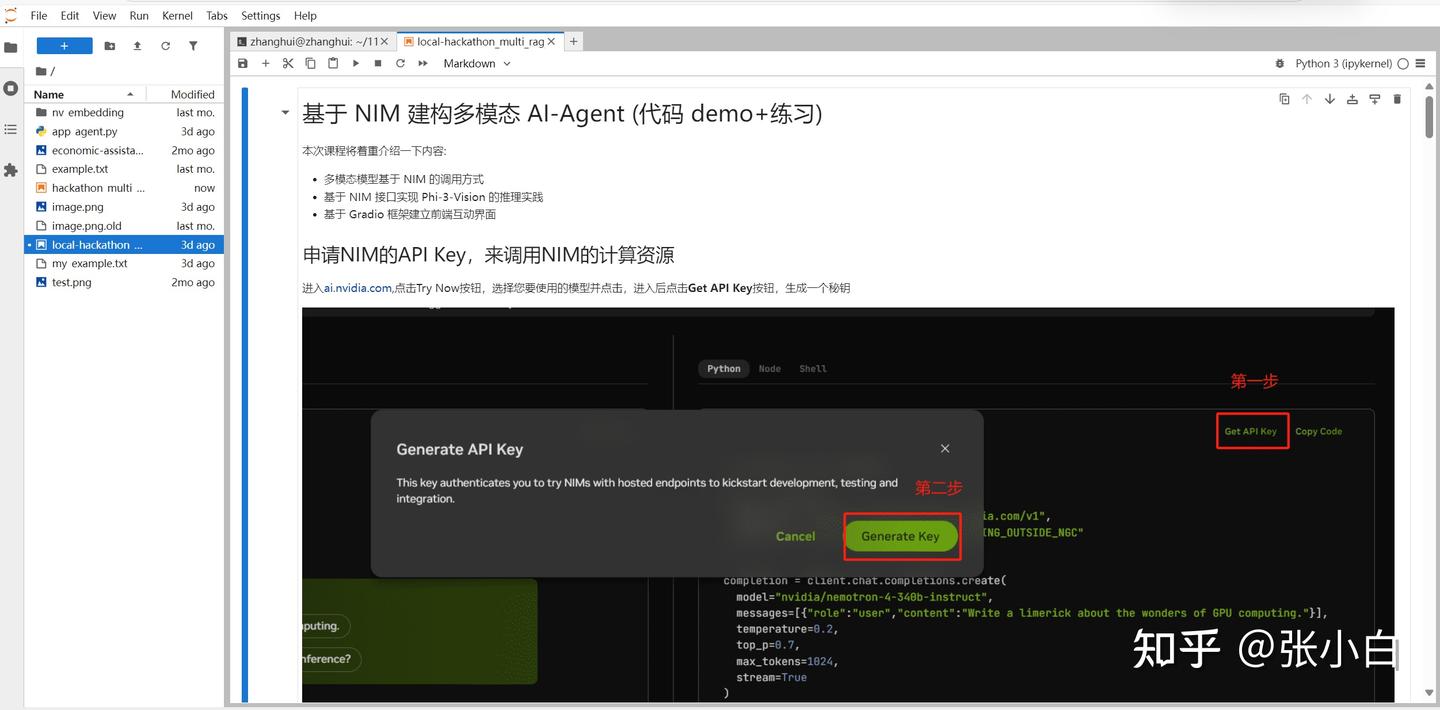Open the Kernel menu
Image resolution: width=1440 pixels, height=710 pixels.
(x=178, y=15)
